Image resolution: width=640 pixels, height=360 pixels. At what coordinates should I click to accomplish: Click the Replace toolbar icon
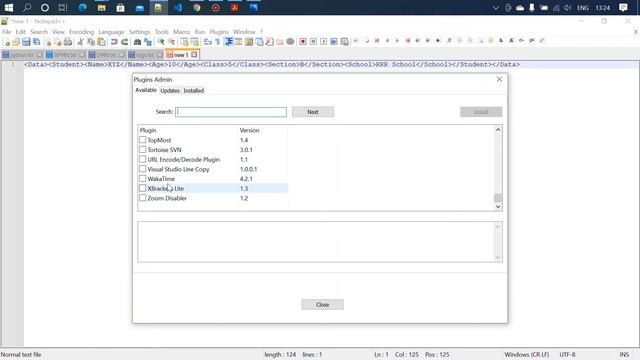(x=148, y=42)
